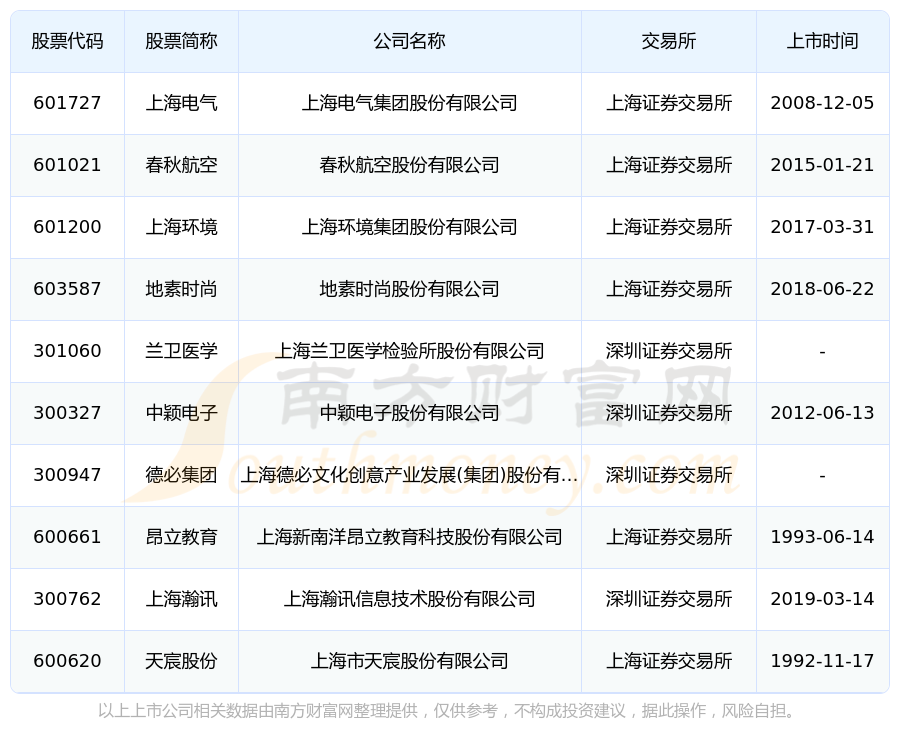Click listing date 2017-03-31

823,227
